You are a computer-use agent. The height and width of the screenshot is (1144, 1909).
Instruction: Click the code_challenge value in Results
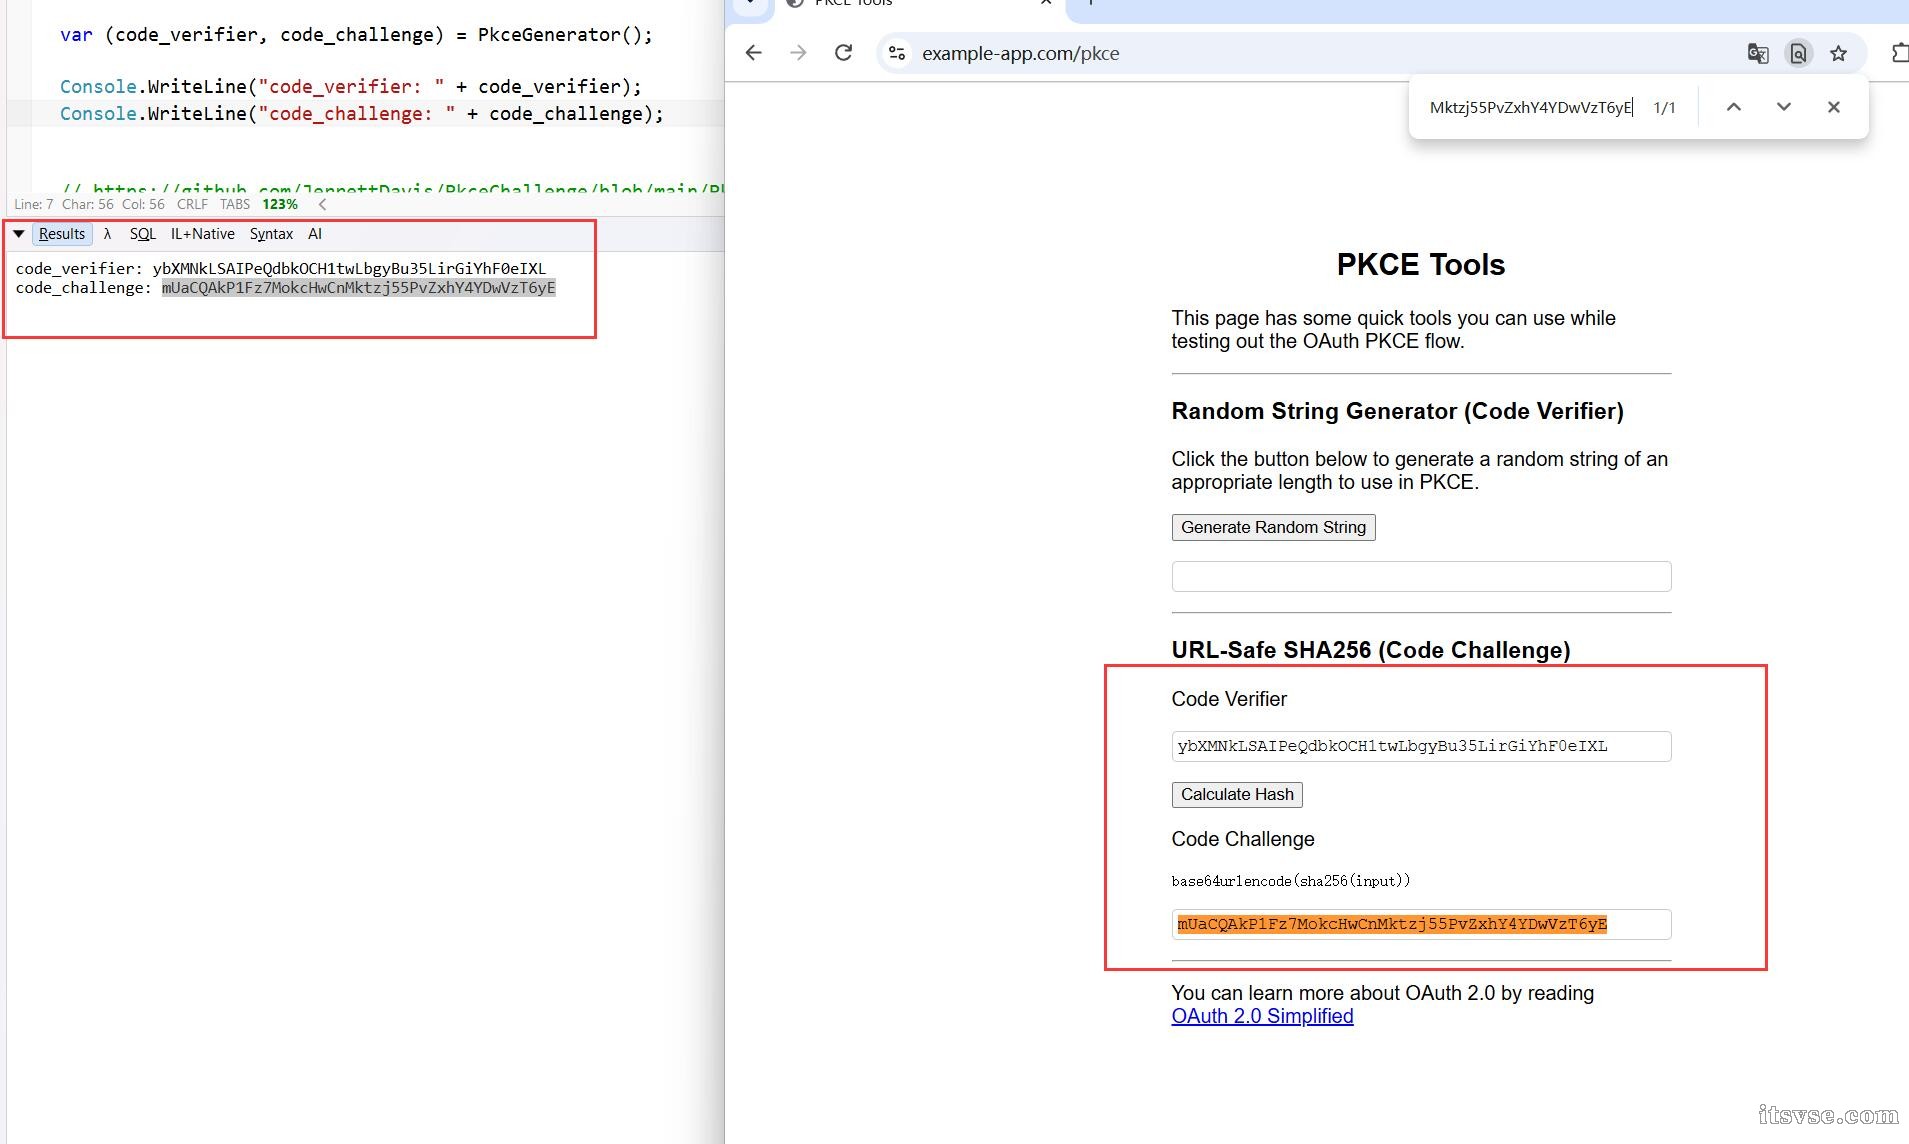click(358, 288)
